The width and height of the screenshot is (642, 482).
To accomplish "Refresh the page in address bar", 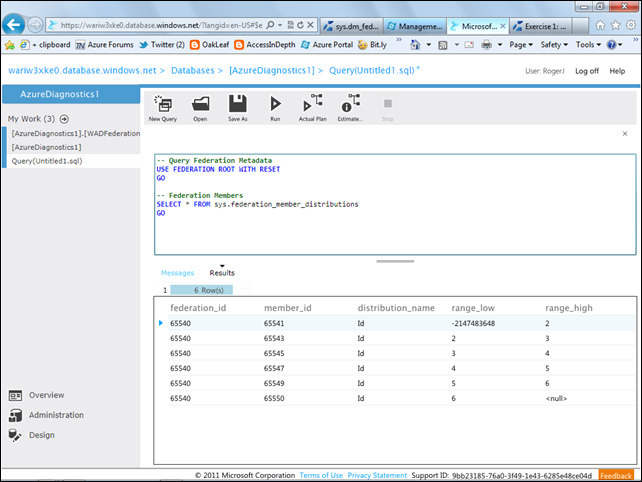I will [x=301, y=25].
